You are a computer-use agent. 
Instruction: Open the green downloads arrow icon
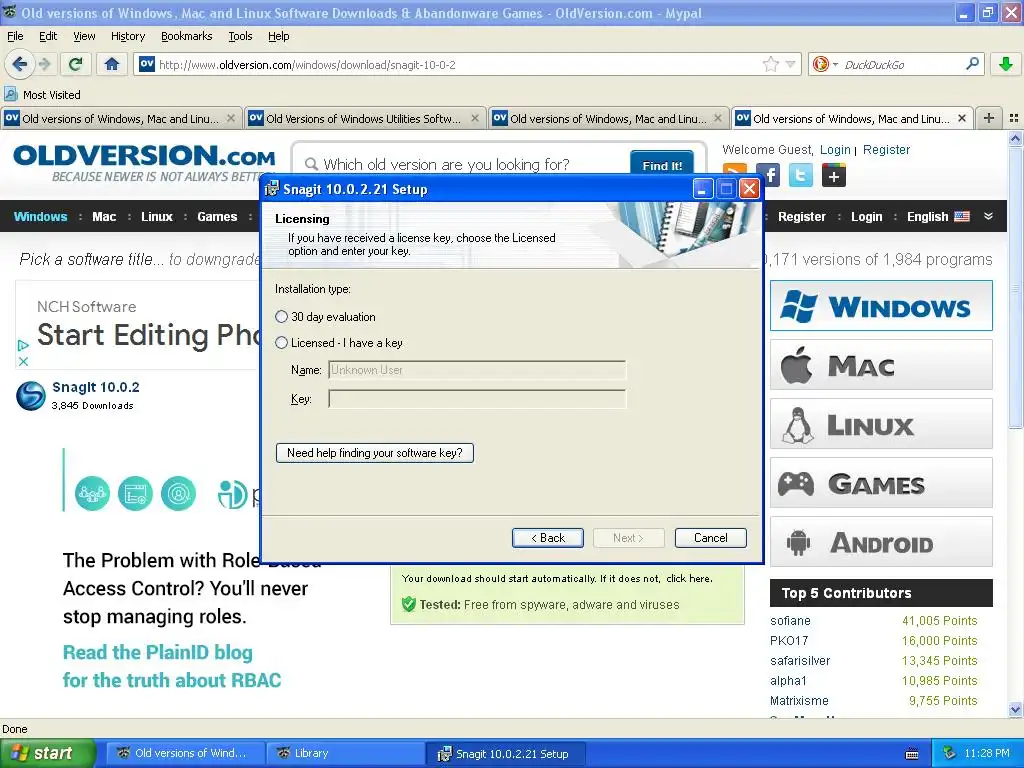click(1006, 64)
